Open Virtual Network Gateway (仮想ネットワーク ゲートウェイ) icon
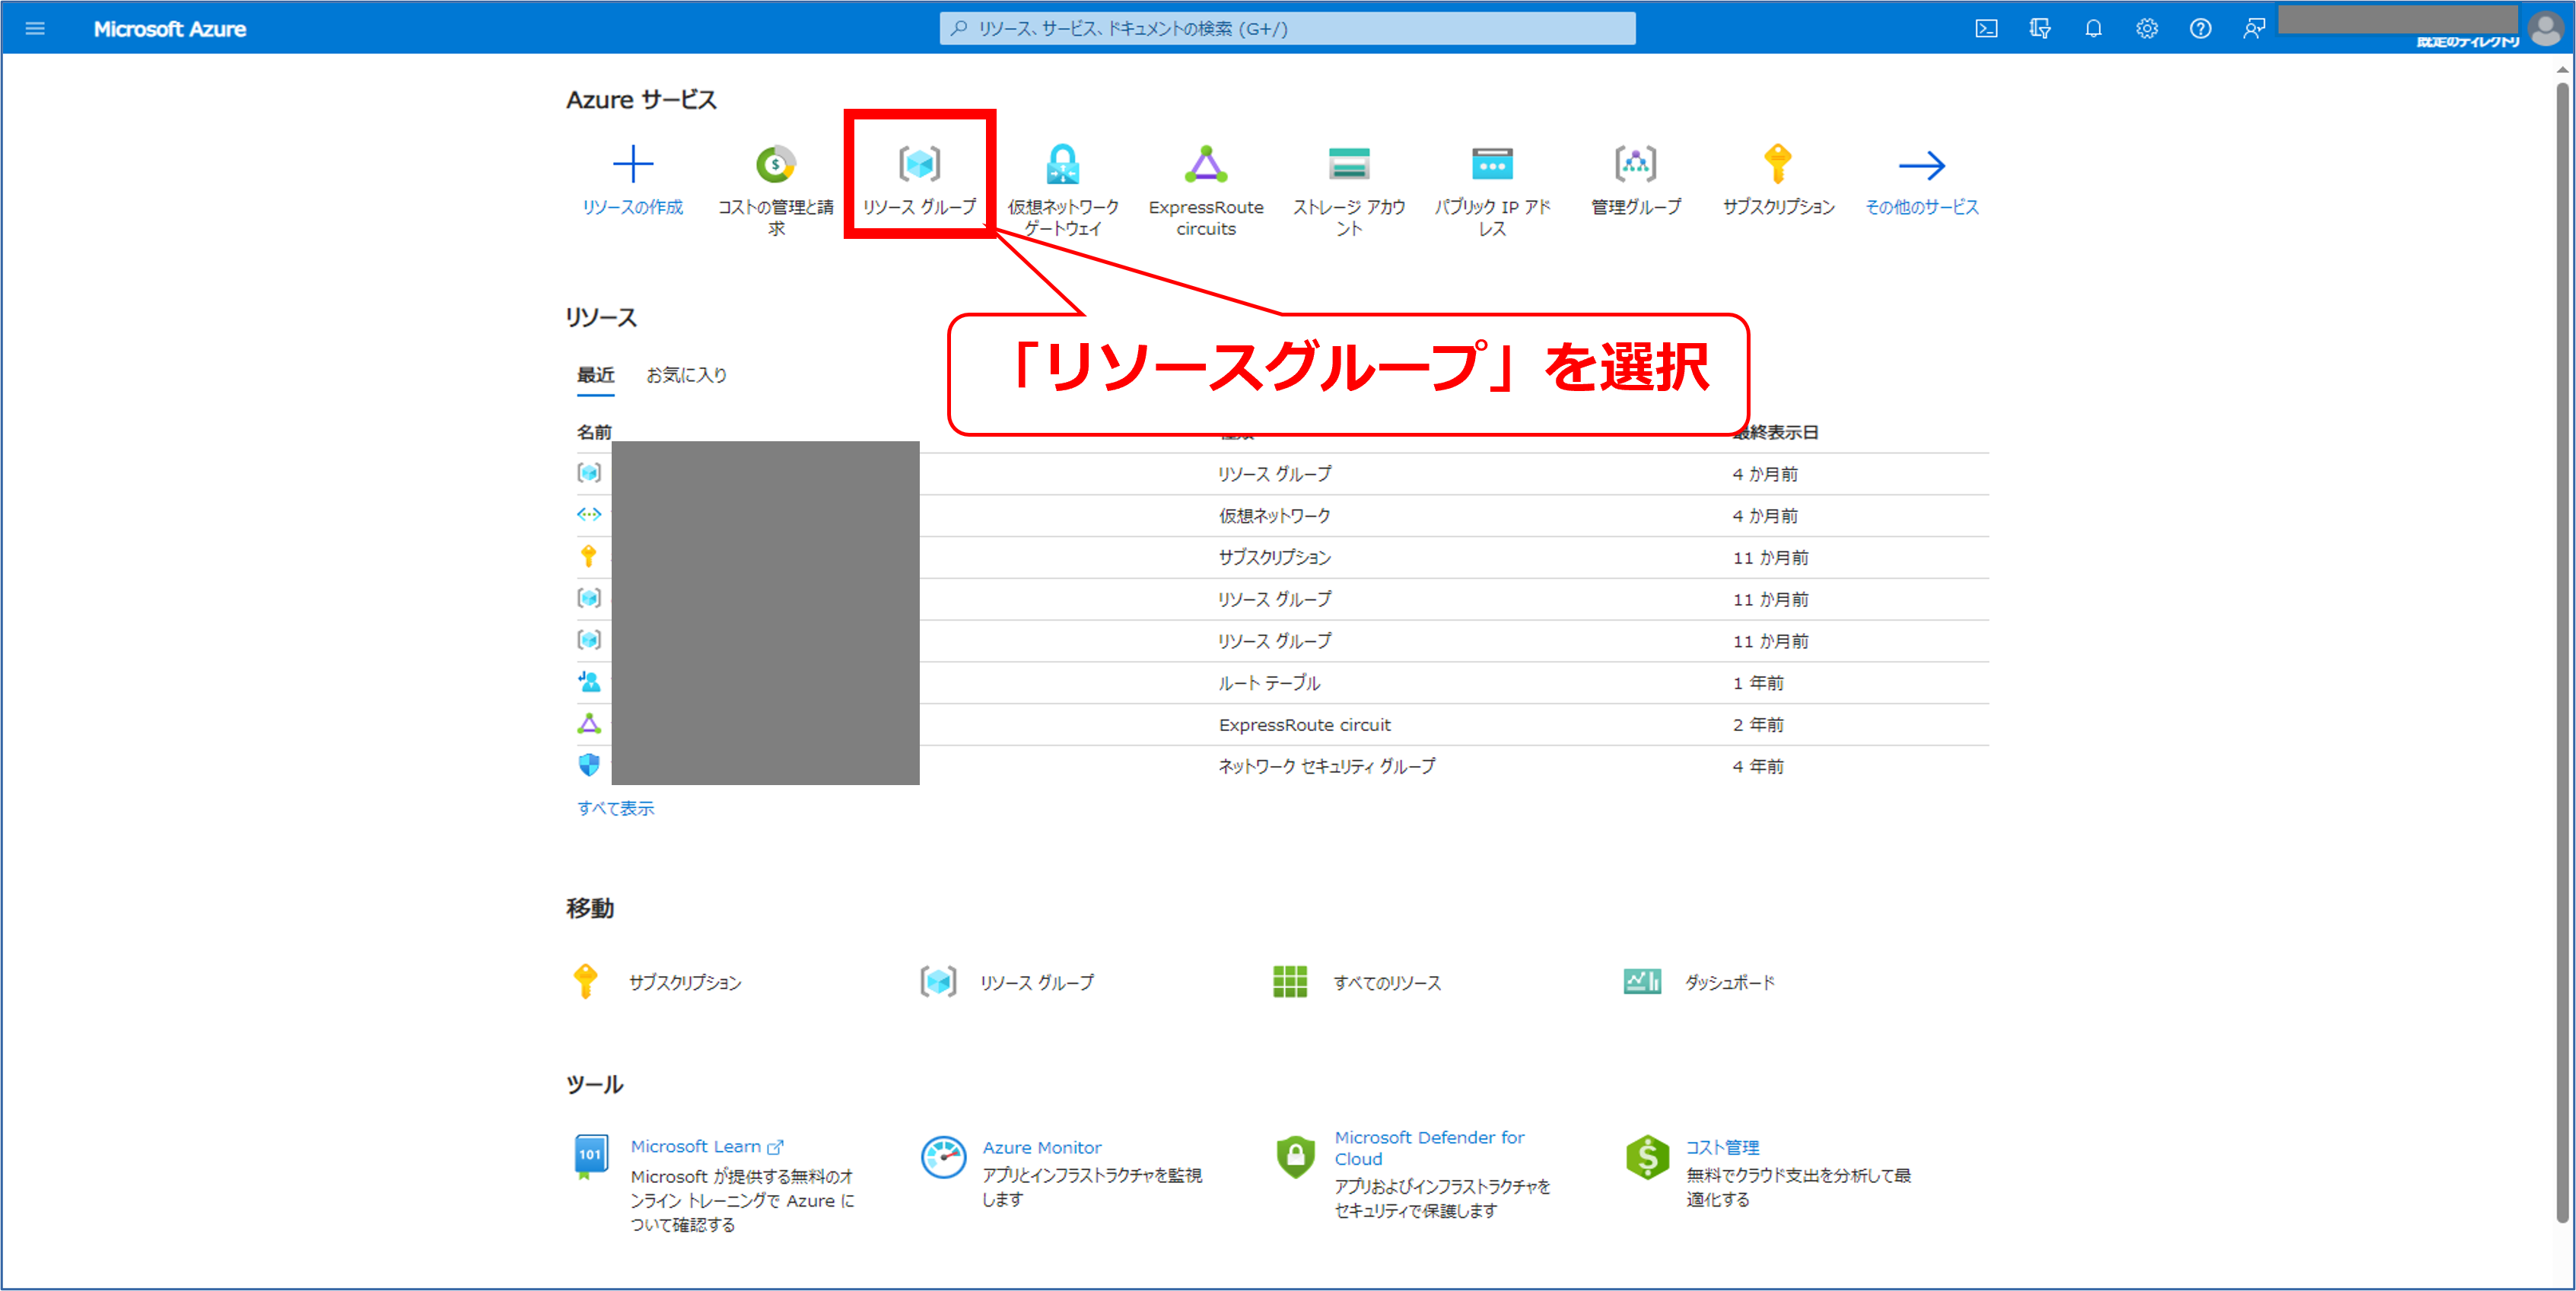 1062,165
